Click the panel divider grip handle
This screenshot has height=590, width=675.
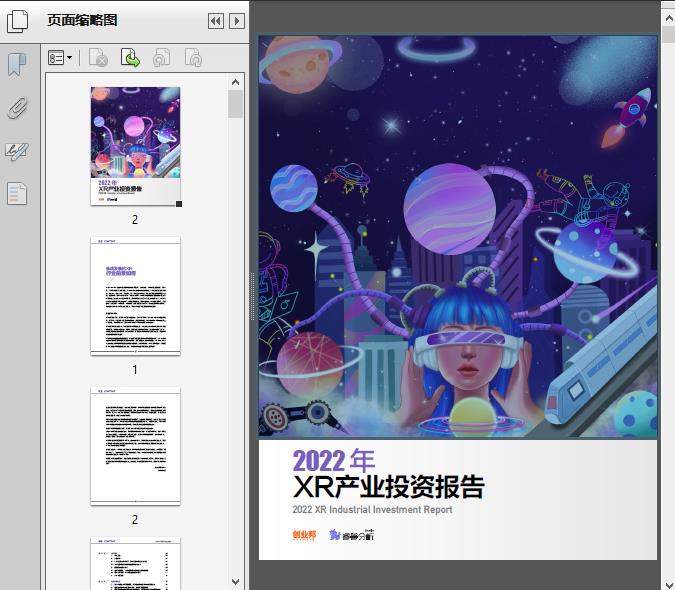click(x=252, y=296)
